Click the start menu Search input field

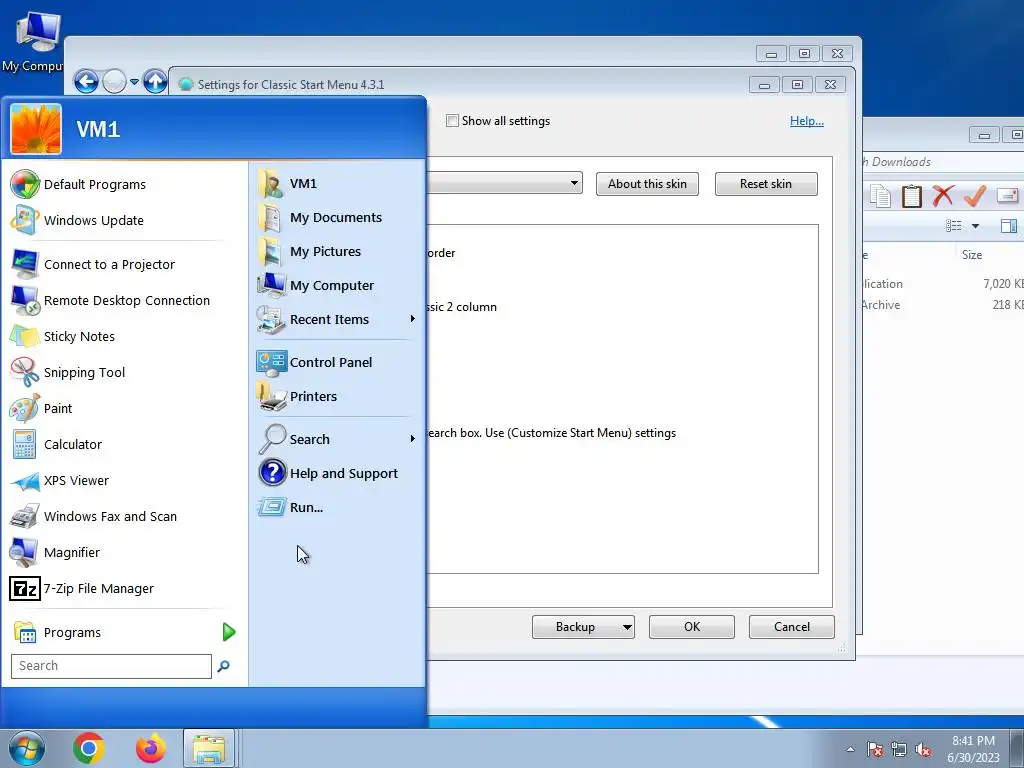point(112,666)
